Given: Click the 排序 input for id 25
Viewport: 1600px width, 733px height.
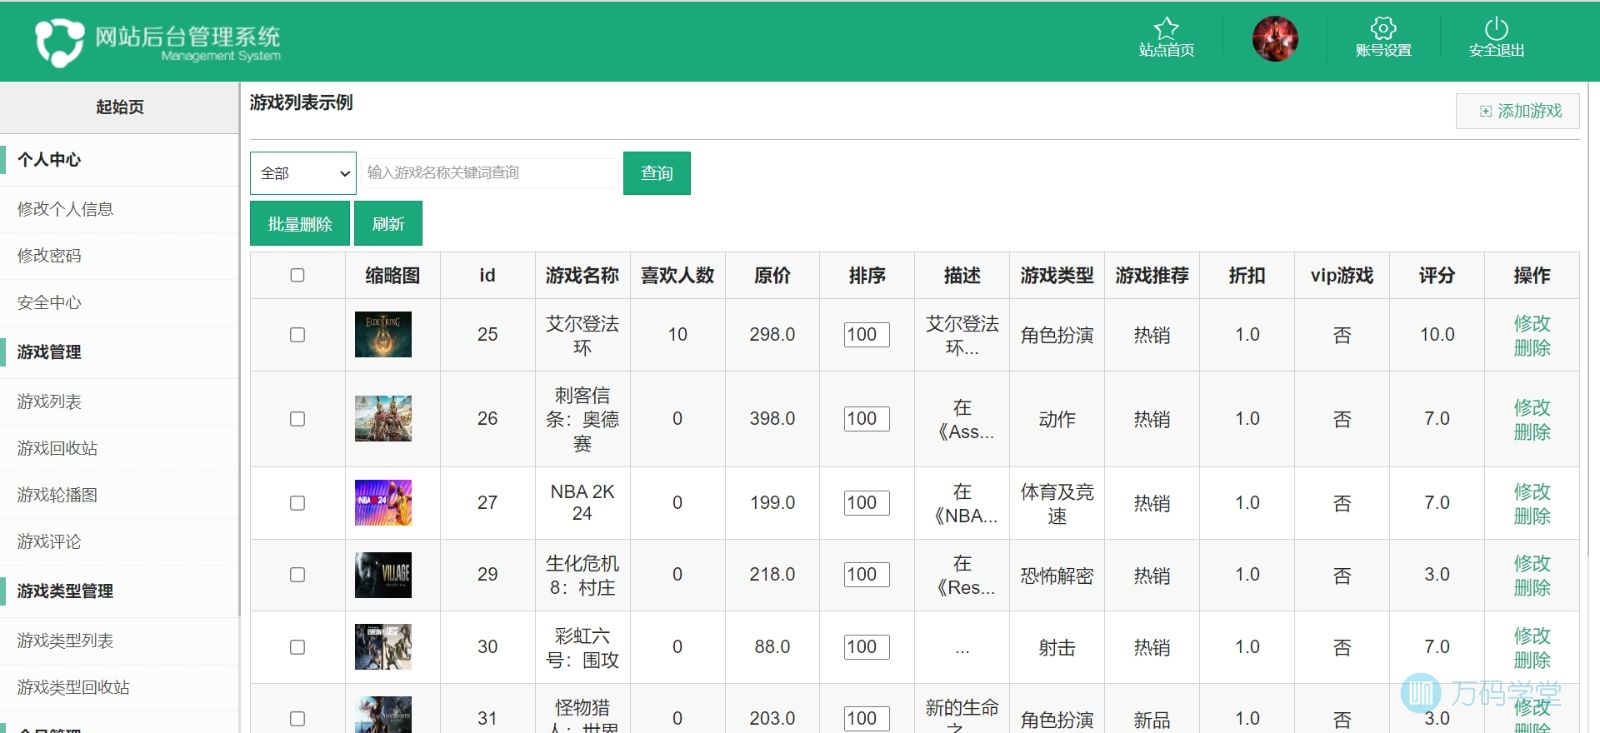Looking at the screenshot, I should click(866, 335).
